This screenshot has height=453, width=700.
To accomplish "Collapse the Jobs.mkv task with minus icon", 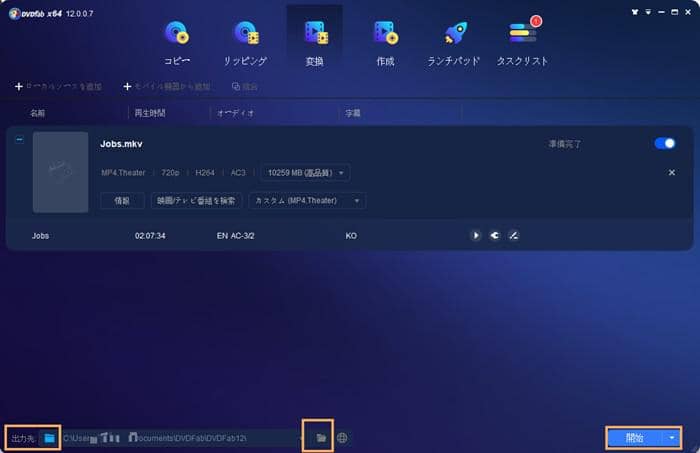I will 20,139.
